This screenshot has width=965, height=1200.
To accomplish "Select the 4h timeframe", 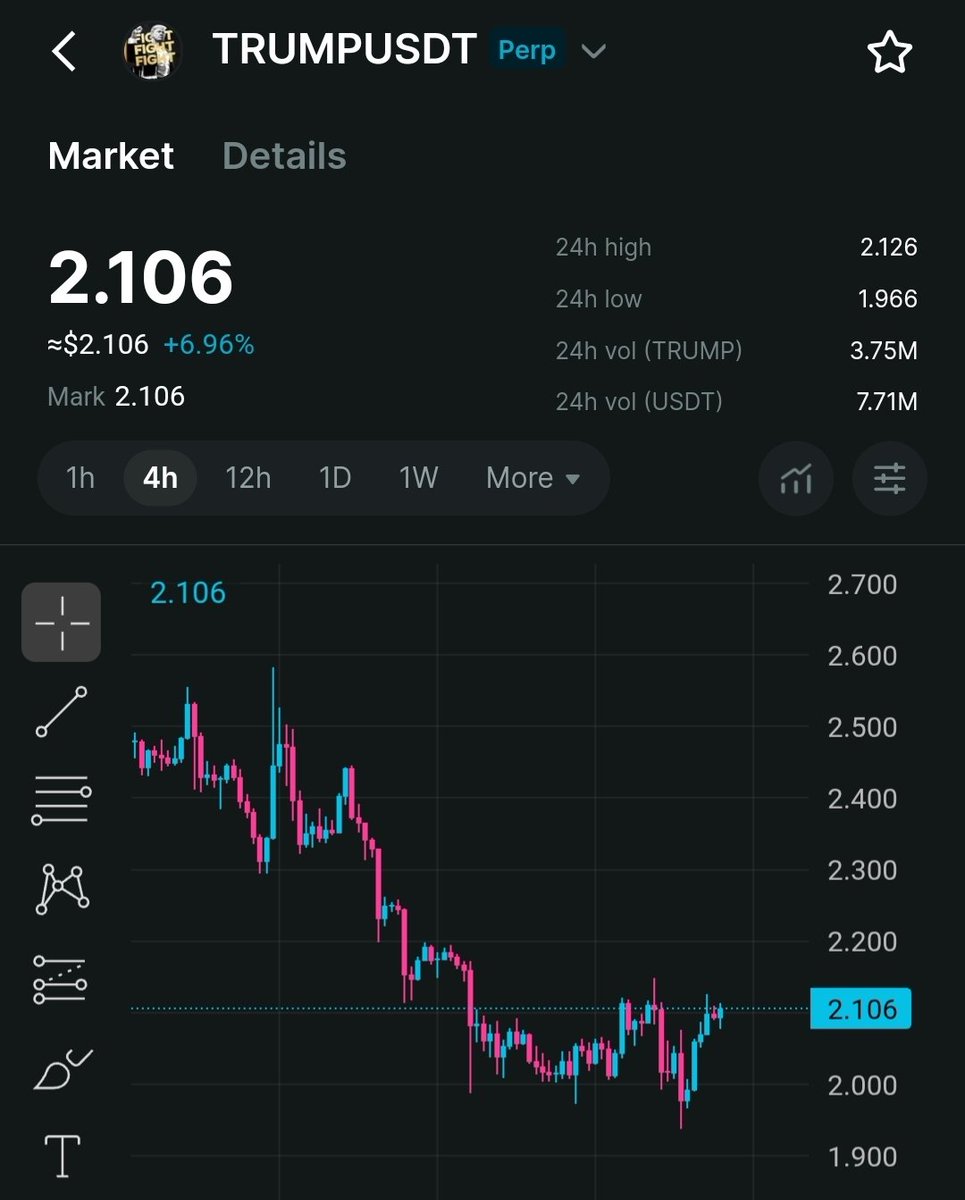I will tap(160, 478).
